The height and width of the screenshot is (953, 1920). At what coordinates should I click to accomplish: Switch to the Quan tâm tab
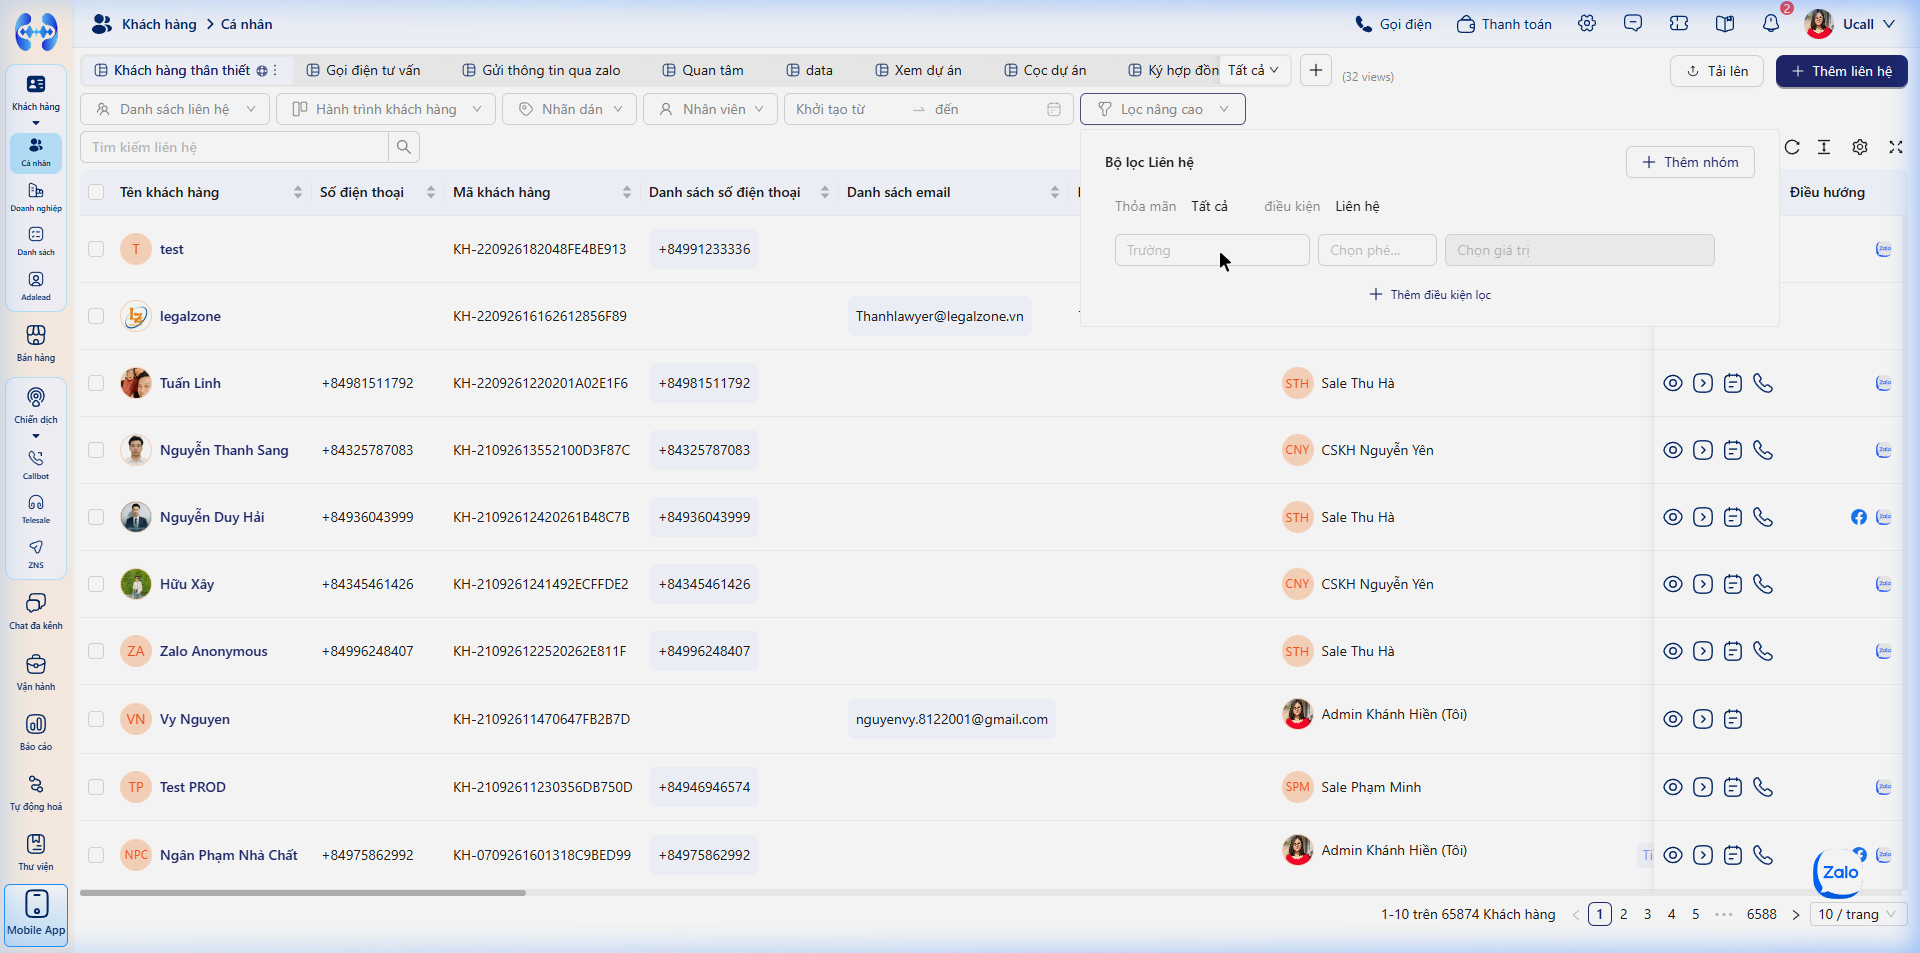(703, 70)
